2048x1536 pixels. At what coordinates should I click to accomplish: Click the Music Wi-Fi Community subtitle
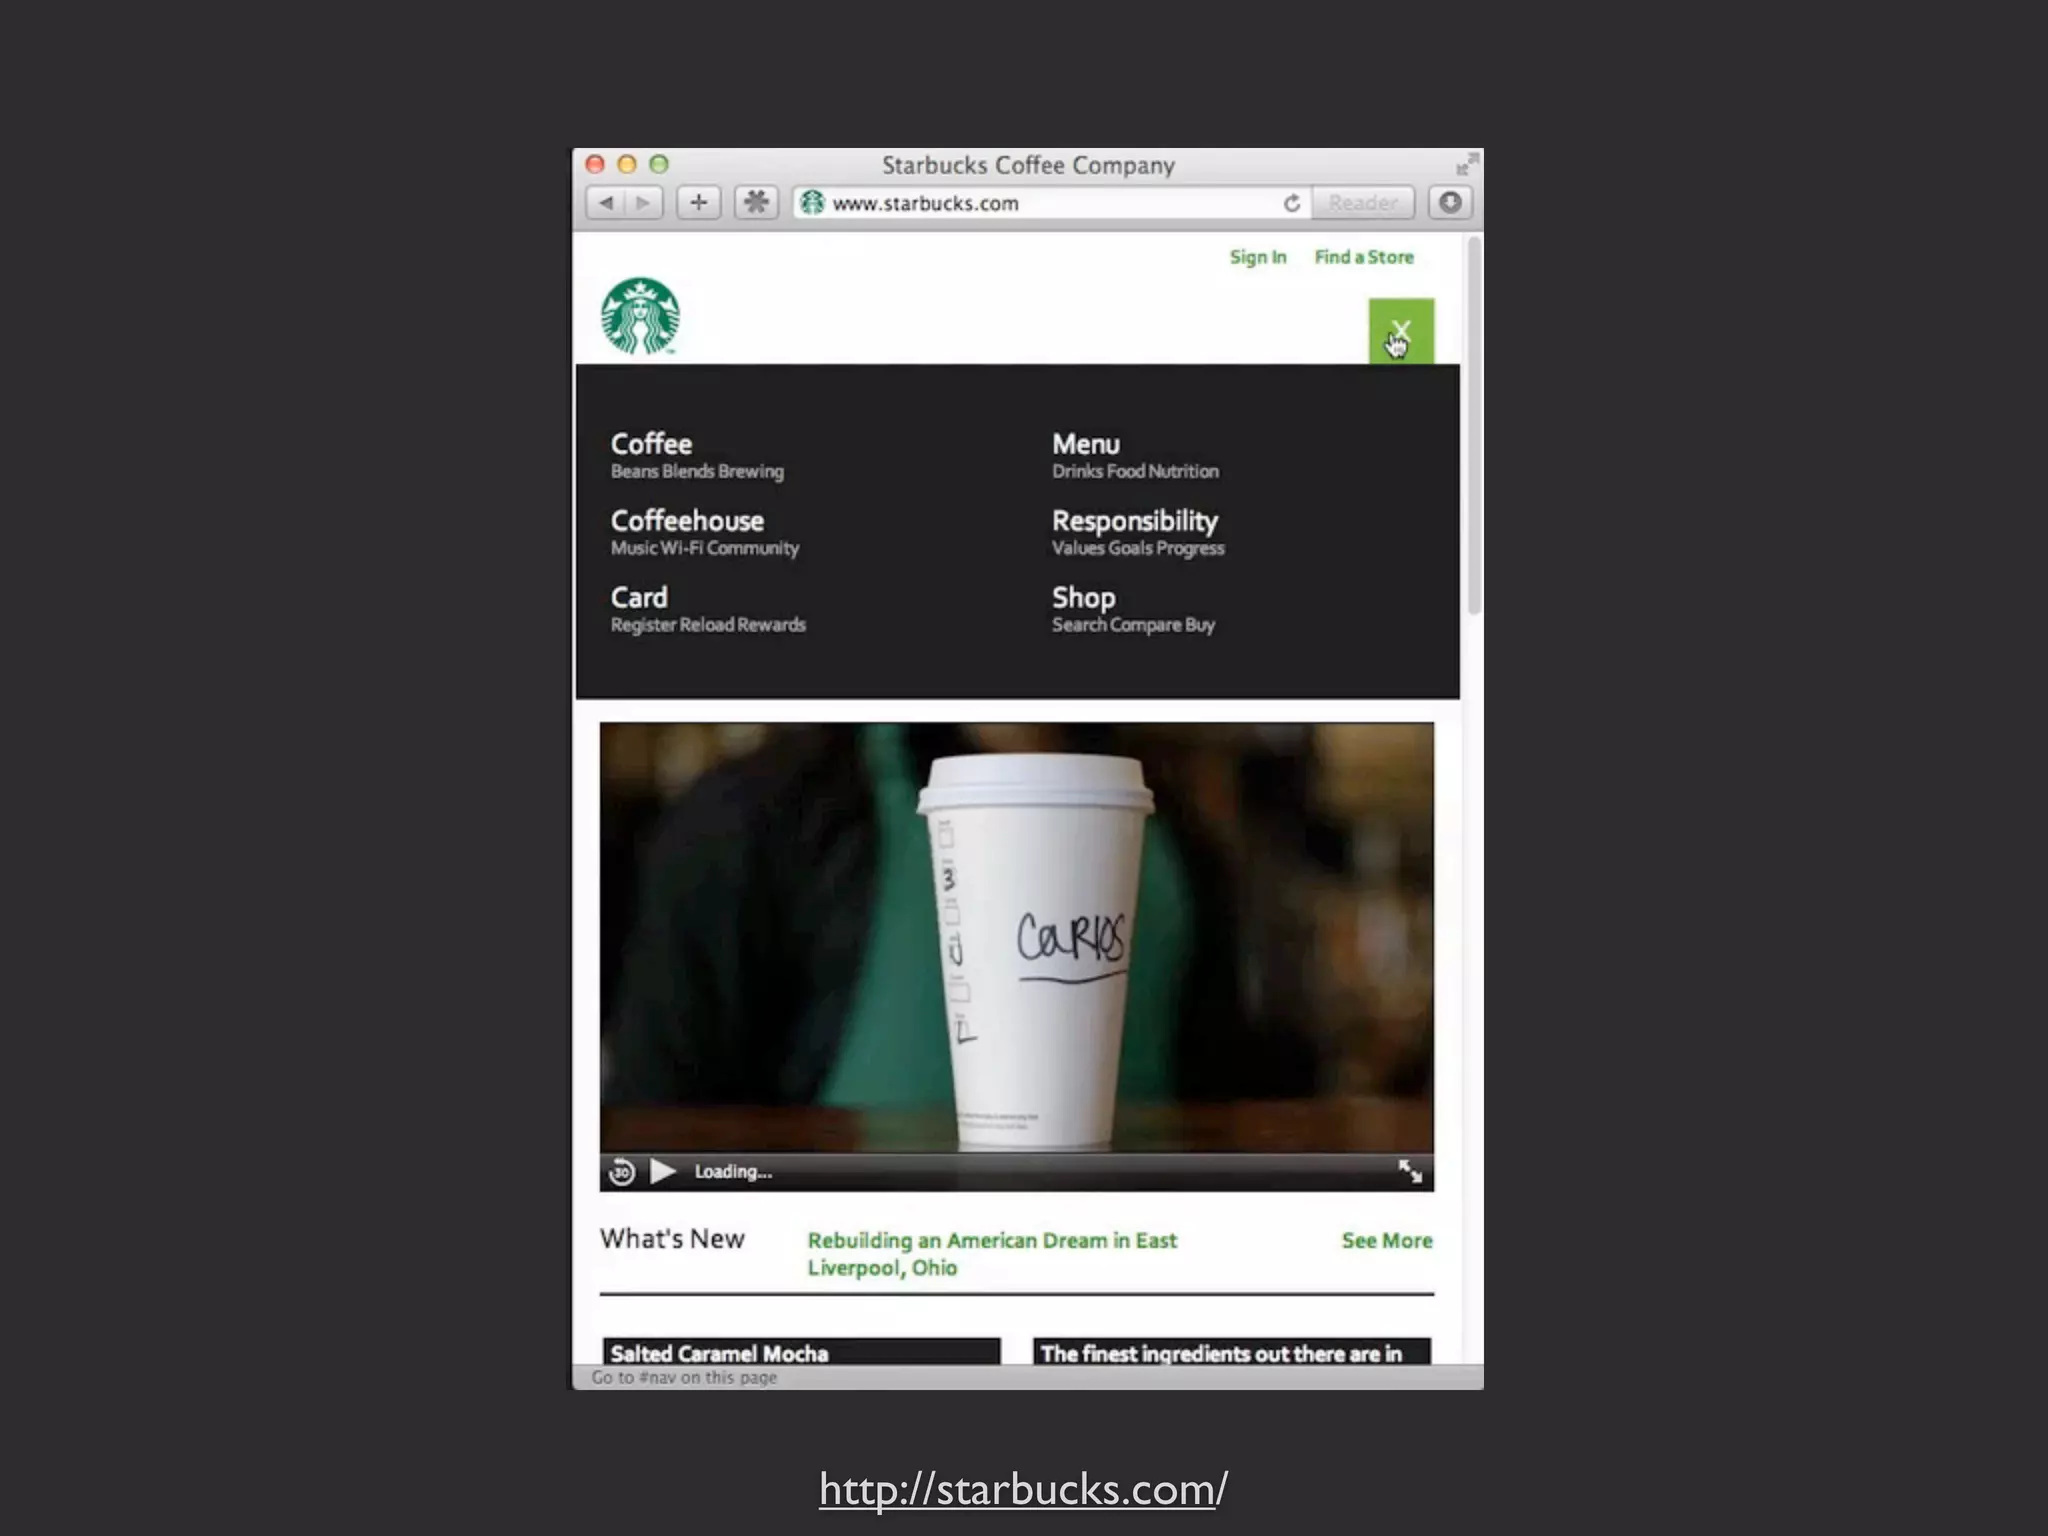(705, 548)
